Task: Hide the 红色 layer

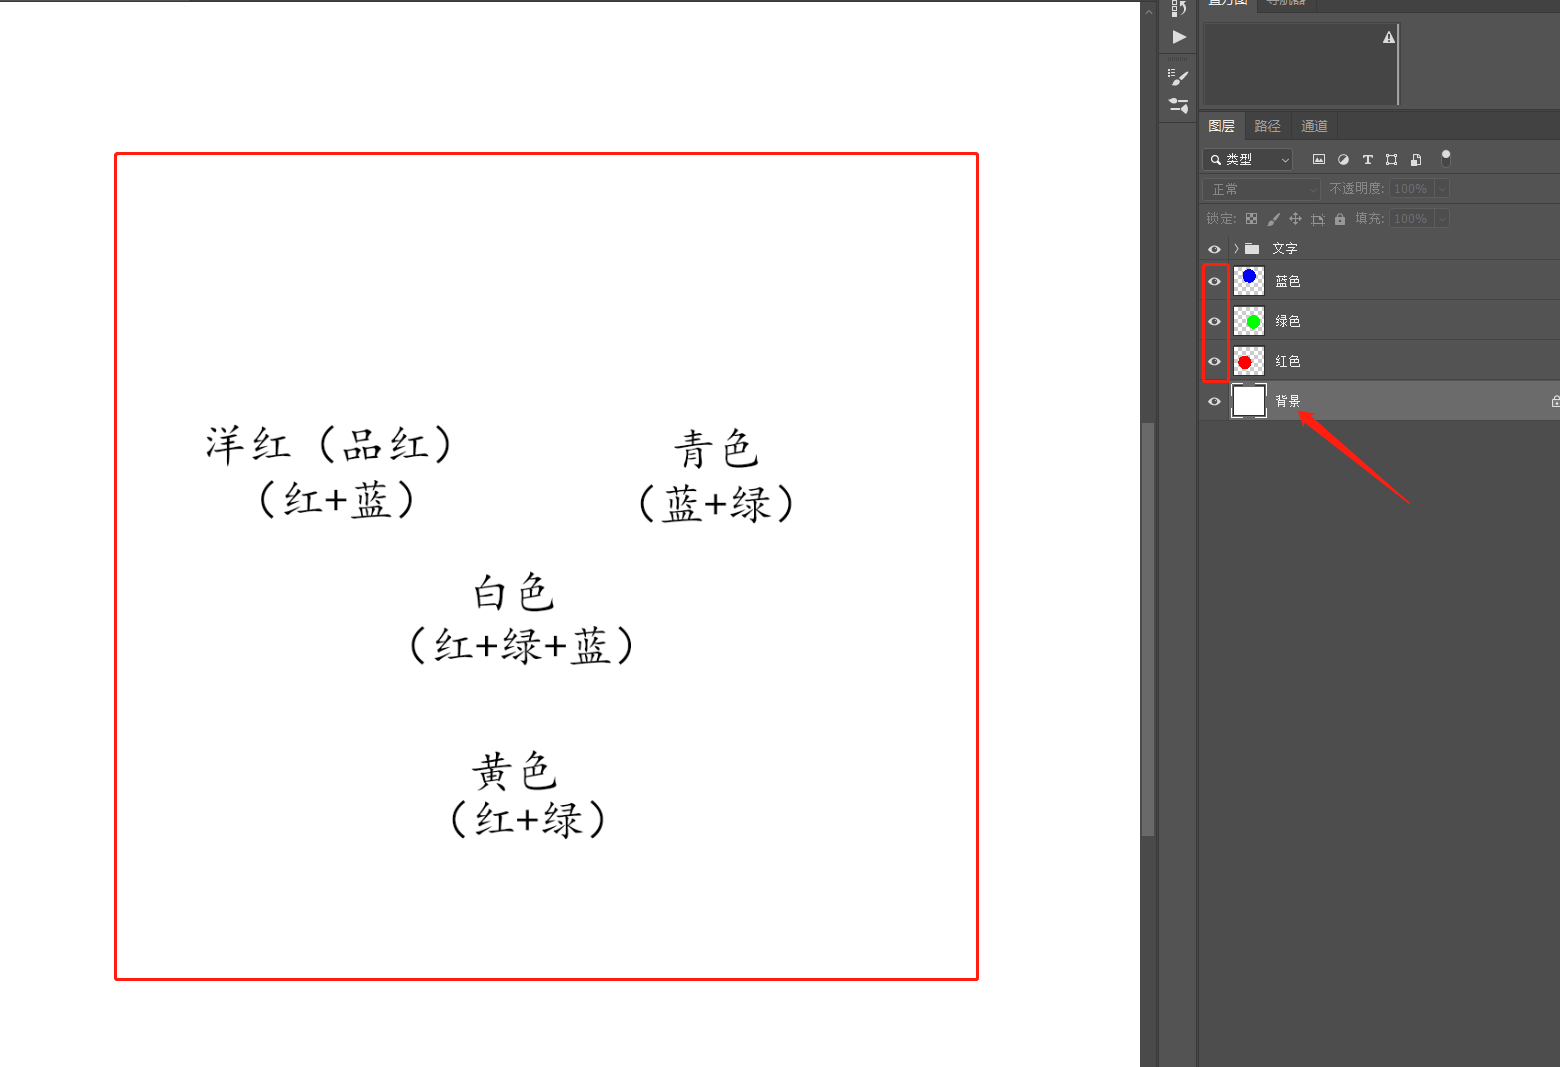Action: pyautogui.click(x=1214, y=361)
